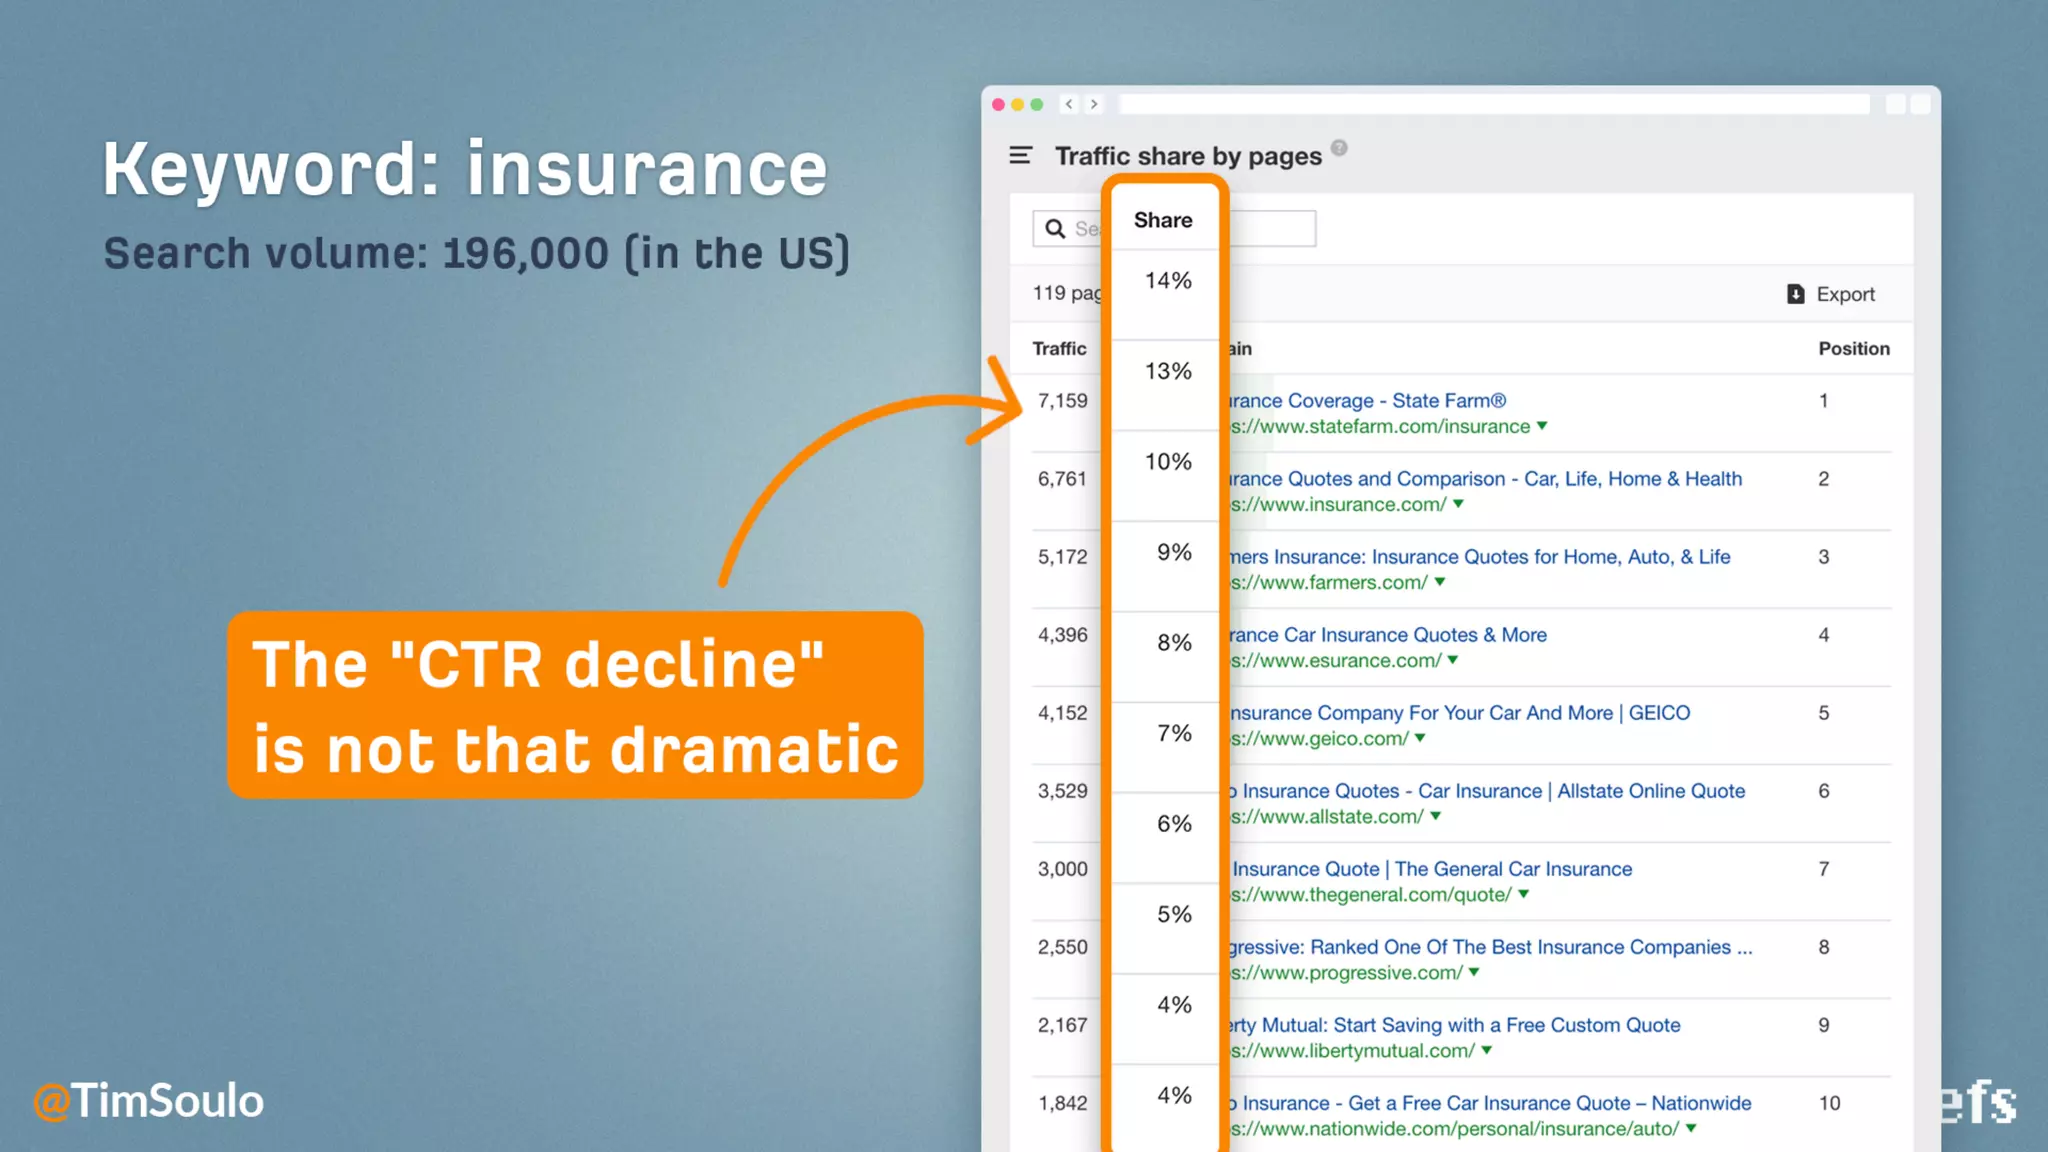Expand the statefarm.com URL dropdown arrow
The width and height of the screenshot is (2048, 1152).
(1542, 426)
